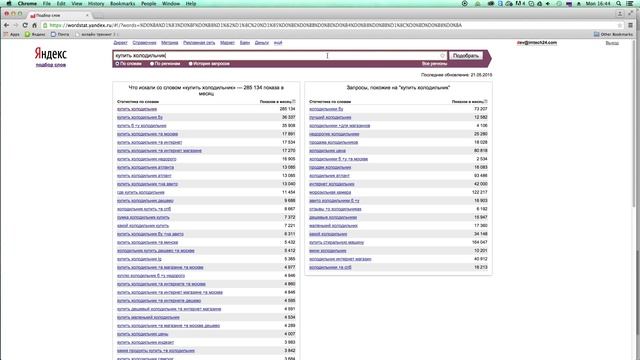Click help icon beside left Показов в месяц
The width and height of the screenshot is (640, 360).
(x=294, y=101)
